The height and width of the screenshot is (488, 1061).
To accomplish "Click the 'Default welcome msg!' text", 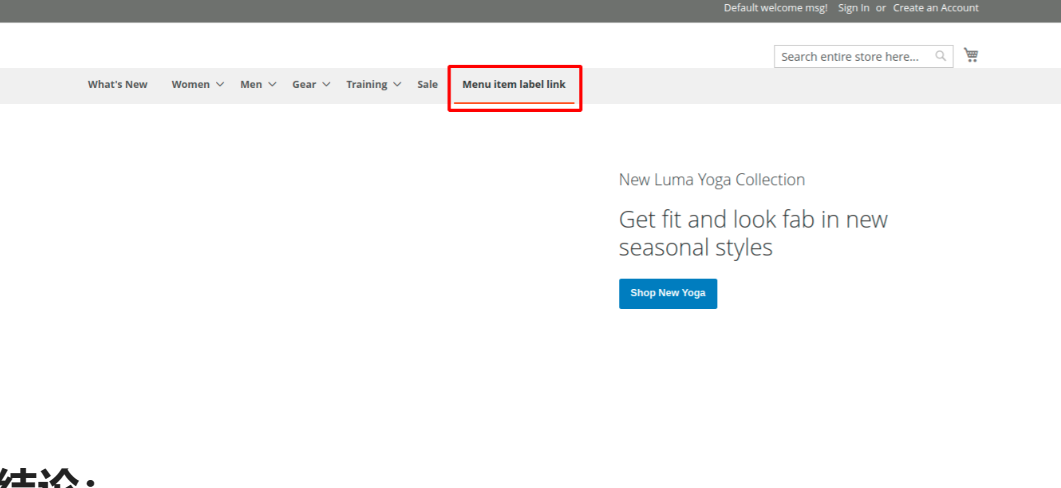I will [x=775, y=8].
